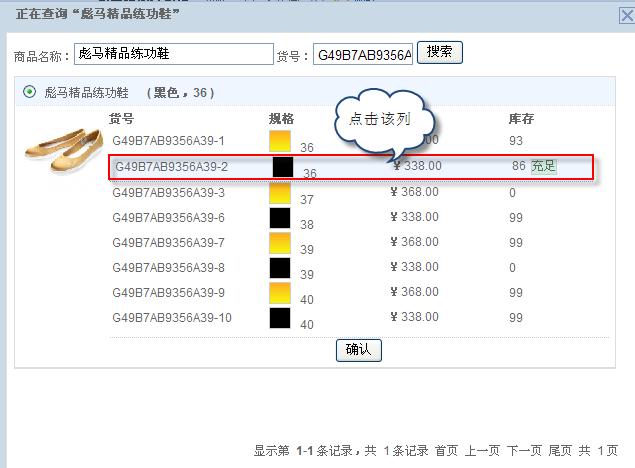635x468 pixels.
Task: Select row with item number G49B7AB9356A39-9
Action: click(x=168, y=293)
